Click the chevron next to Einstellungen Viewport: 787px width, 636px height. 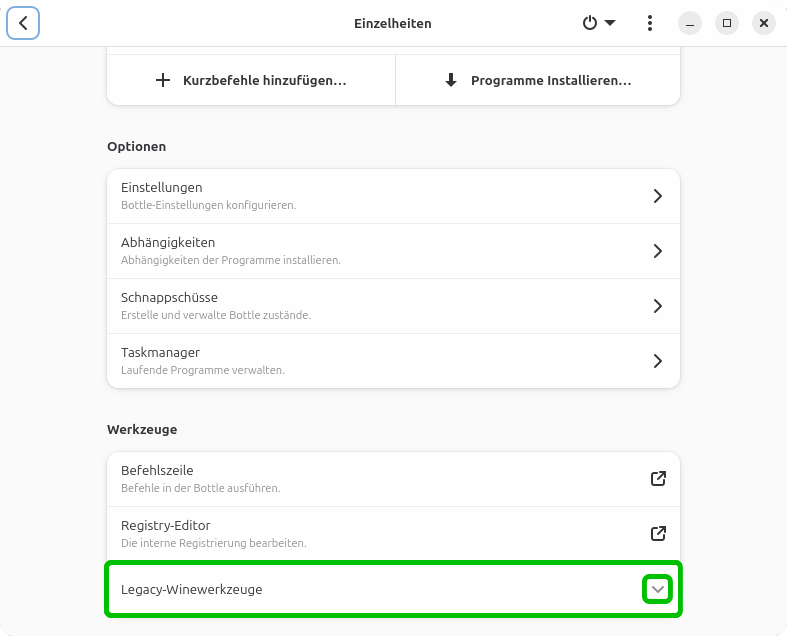click(658, 196)
